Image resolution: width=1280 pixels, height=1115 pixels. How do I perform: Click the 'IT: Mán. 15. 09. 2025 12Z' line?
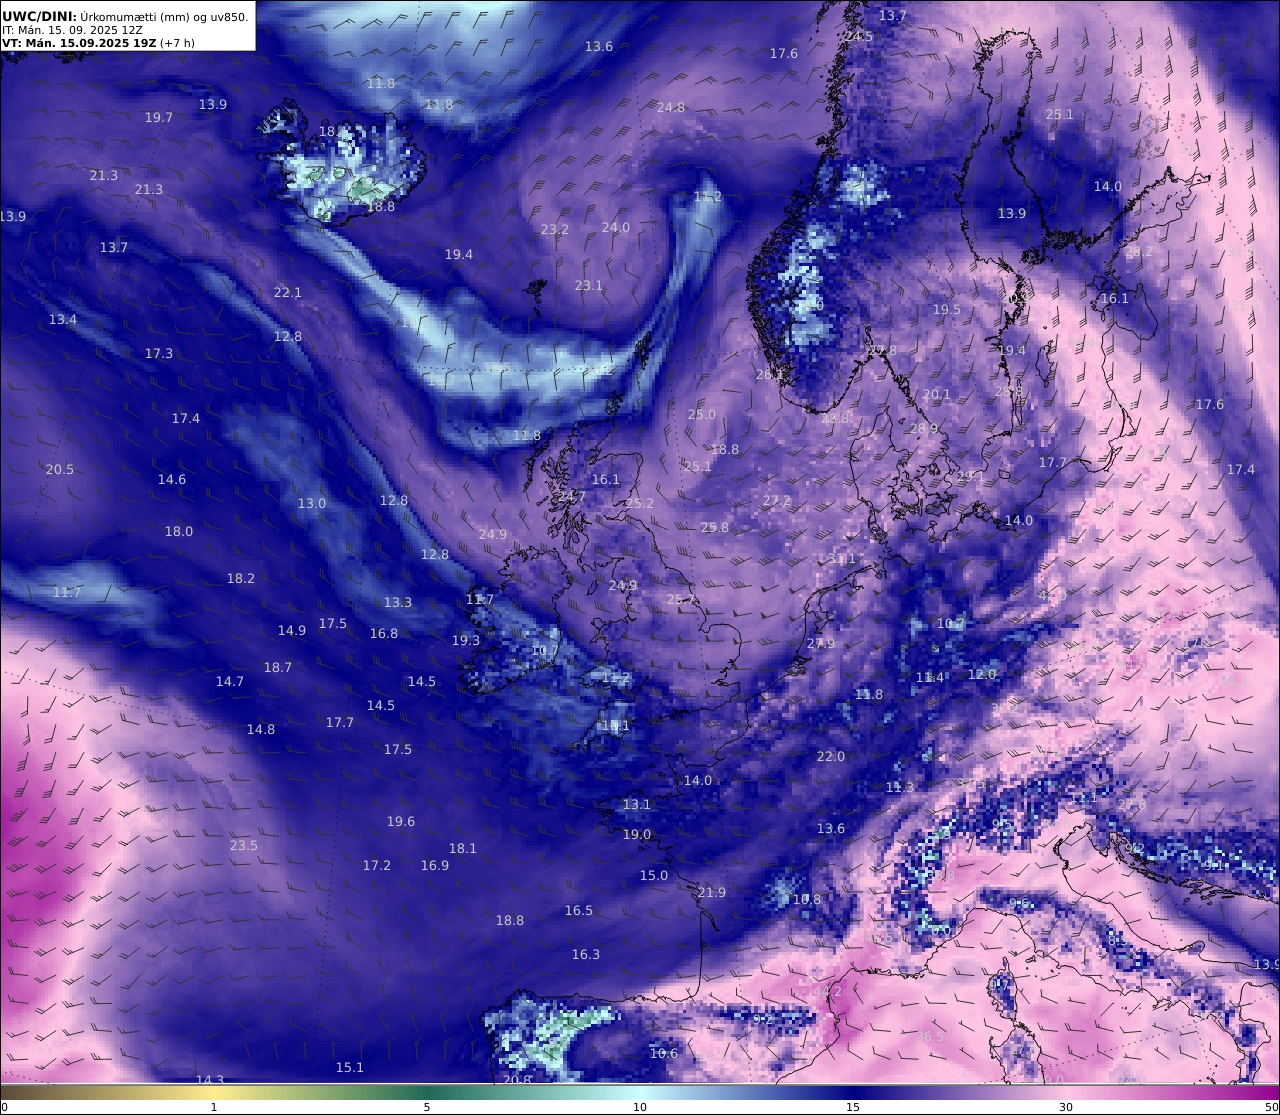point(72,30)
